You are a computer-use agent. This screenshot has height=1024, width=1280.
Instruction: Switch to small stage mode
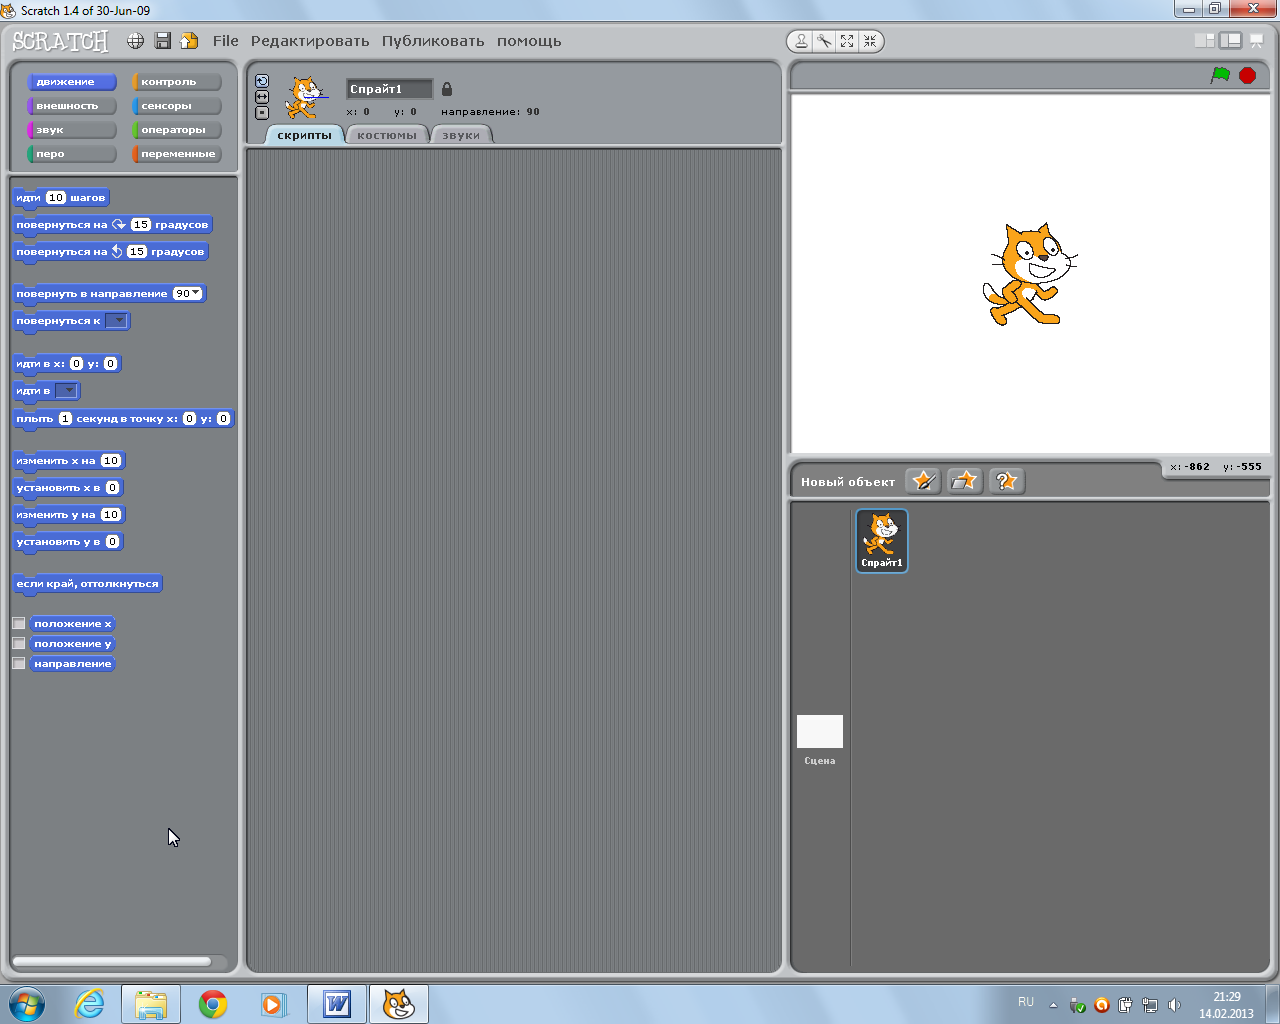(1205, 41)
